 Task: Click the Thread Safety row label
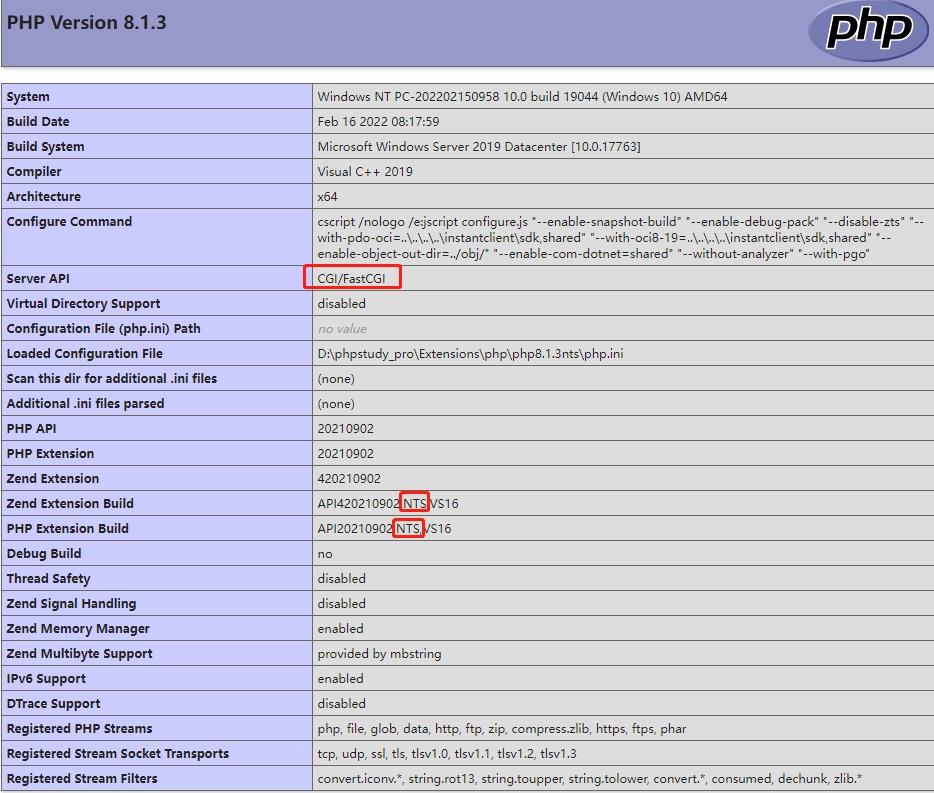48,578
